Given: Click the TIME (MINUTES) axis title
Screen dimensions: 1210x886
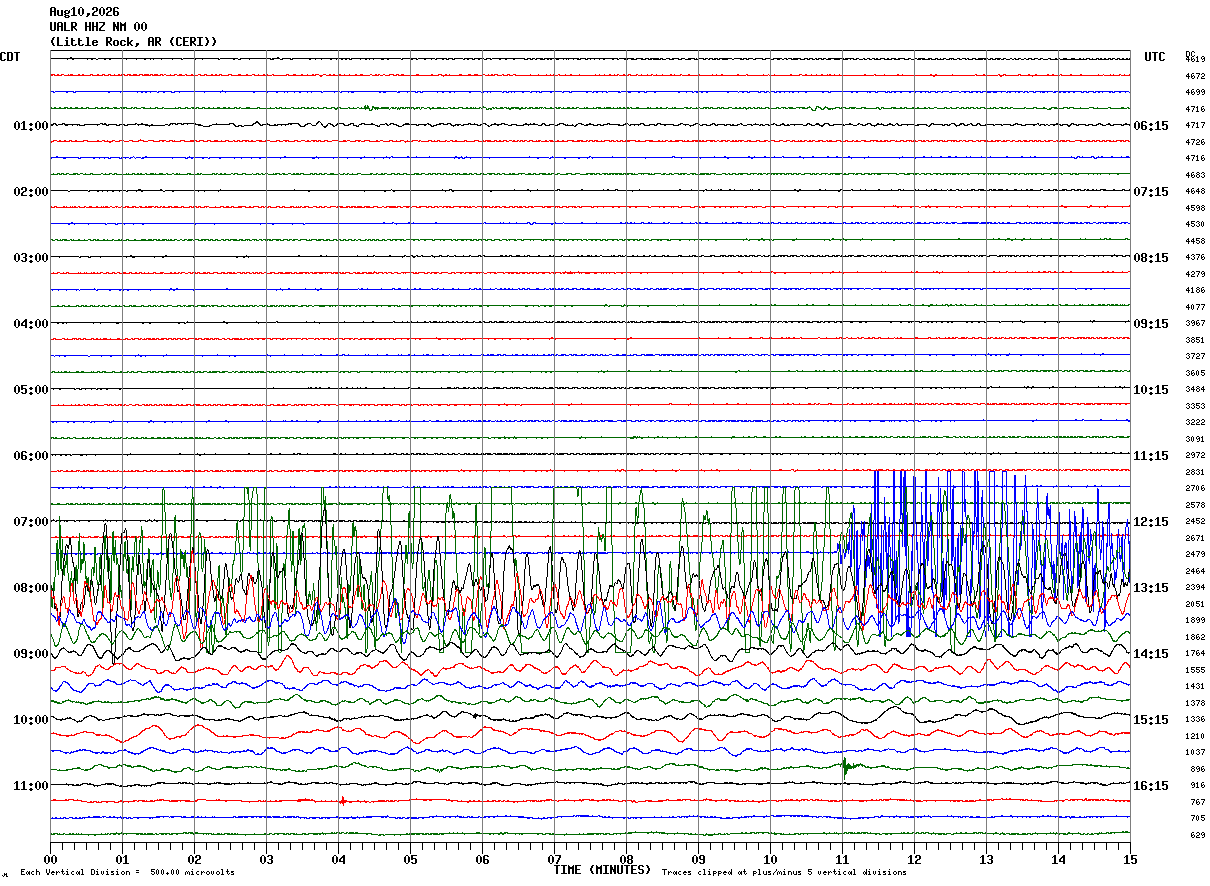Looking at the screenshot, I should pyautogui.click(x=602, y=870).
